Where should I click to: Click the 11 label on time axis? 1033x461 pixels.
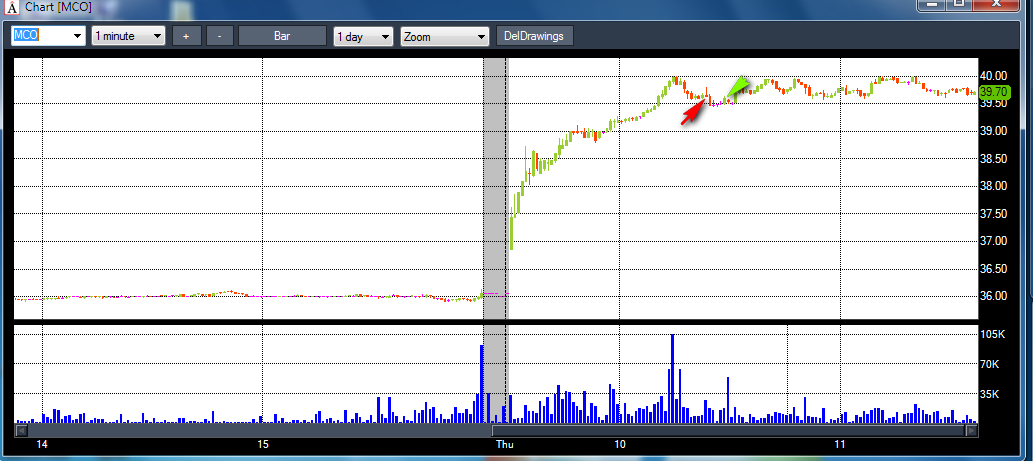click(840, 445)
